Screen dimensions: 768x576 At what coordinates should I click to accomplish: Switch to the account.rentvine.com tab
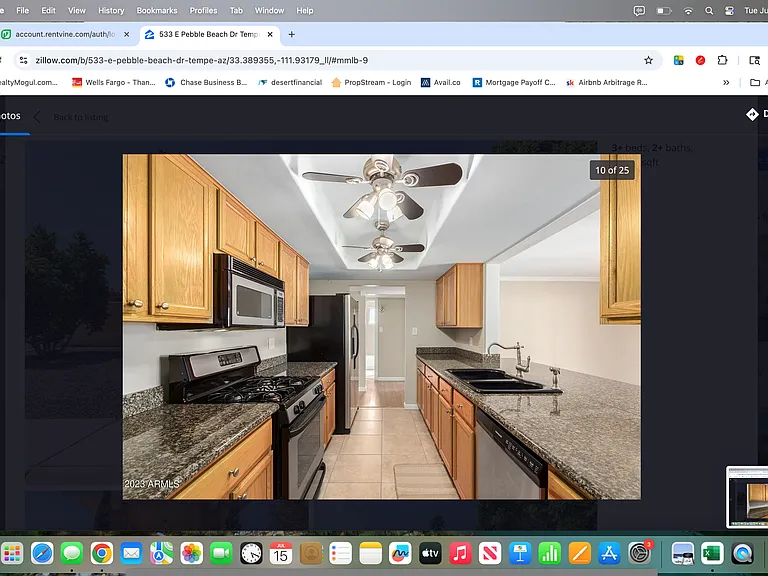(65, 34)
